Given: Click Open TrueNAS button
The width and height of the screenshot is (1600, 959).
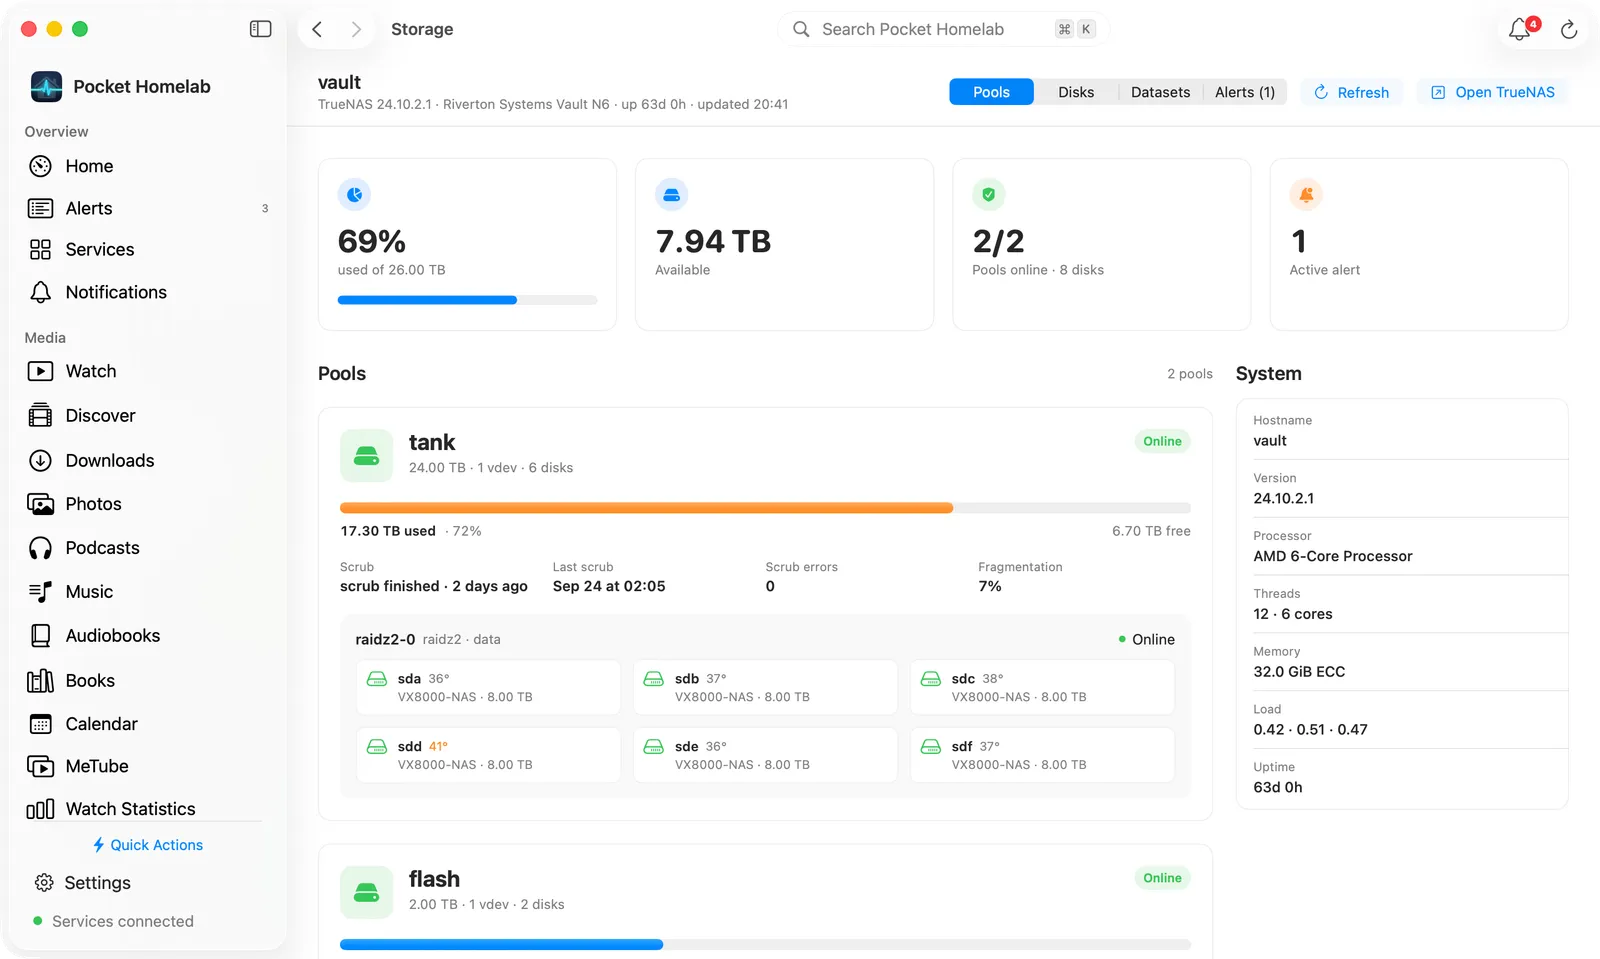Looking at the screenshot, I should tap(1492, 92).
